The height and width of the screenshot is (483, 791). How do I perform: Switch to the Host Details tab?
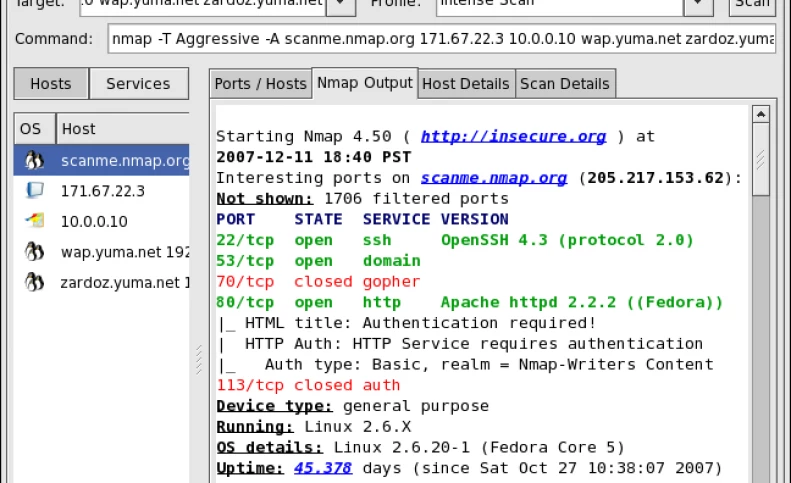[x=466, y=84]
